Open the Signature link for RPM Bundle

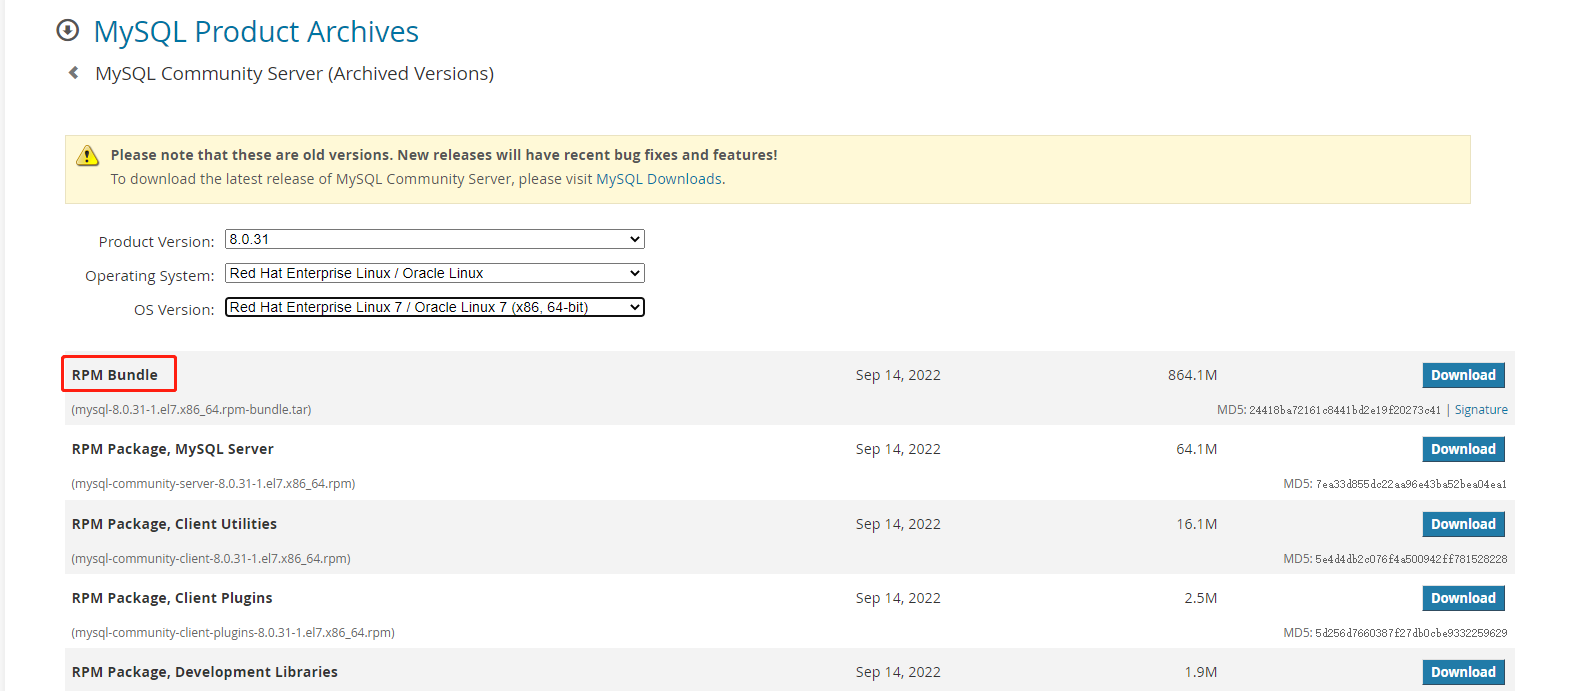point(1481,410)
